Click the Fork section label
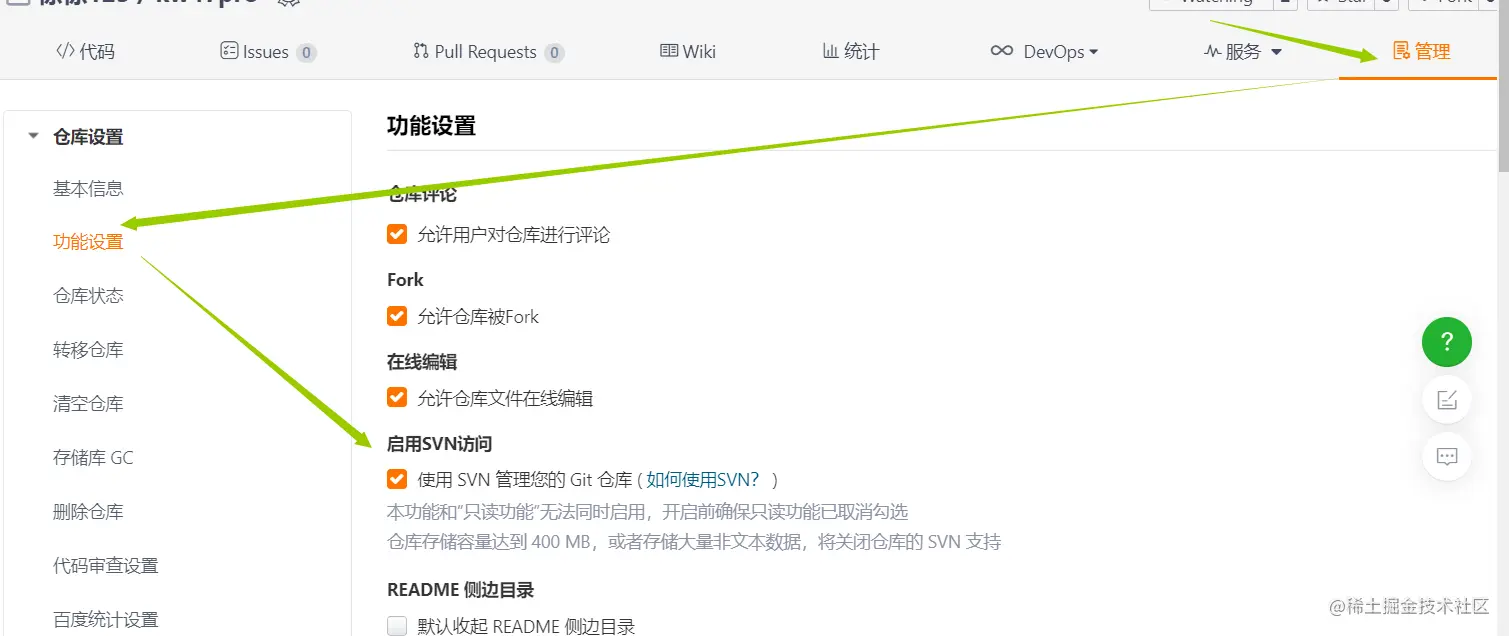Screen dimensions: 1509x636 [x=405, y=280]
